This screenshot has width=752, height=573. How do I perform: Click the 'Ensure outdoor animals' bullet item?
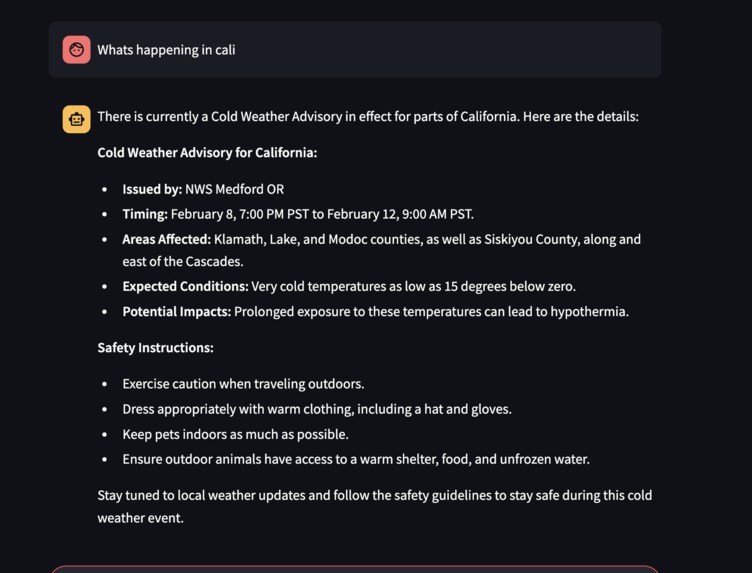356,459
